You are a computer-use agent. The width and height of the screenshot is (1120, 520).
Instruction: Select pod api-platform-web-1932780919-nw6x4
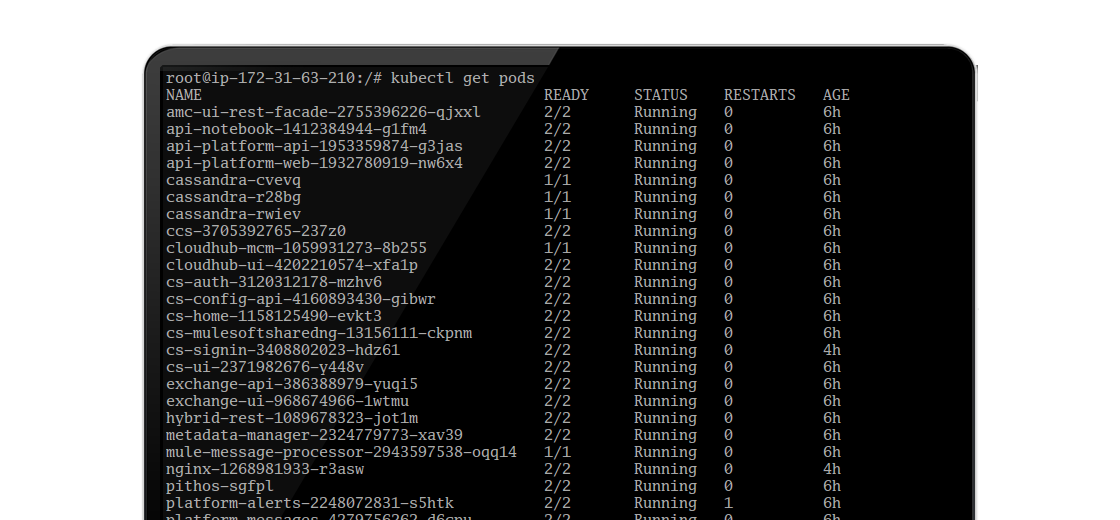[x=314, y=164]
